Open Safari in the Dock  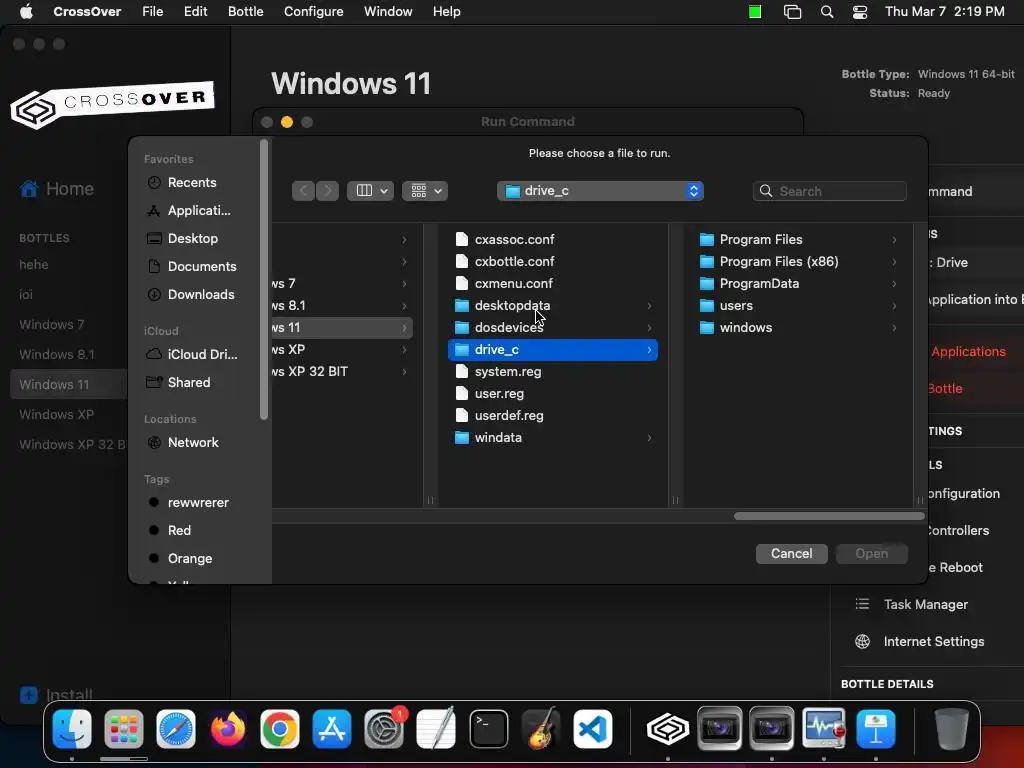point(176,729)
